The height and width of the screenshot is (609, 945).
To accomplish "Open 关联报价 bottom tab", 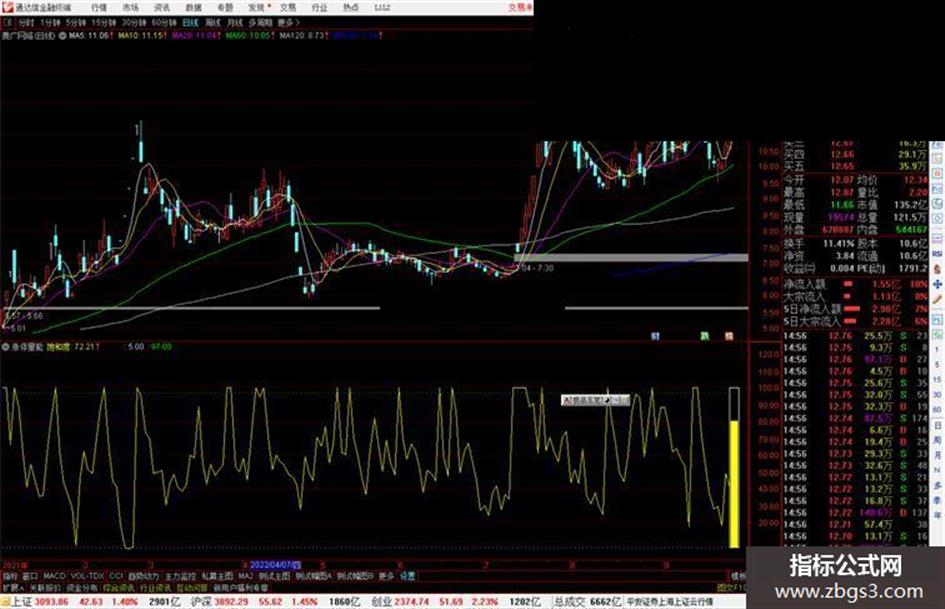I will pos(45,587).
